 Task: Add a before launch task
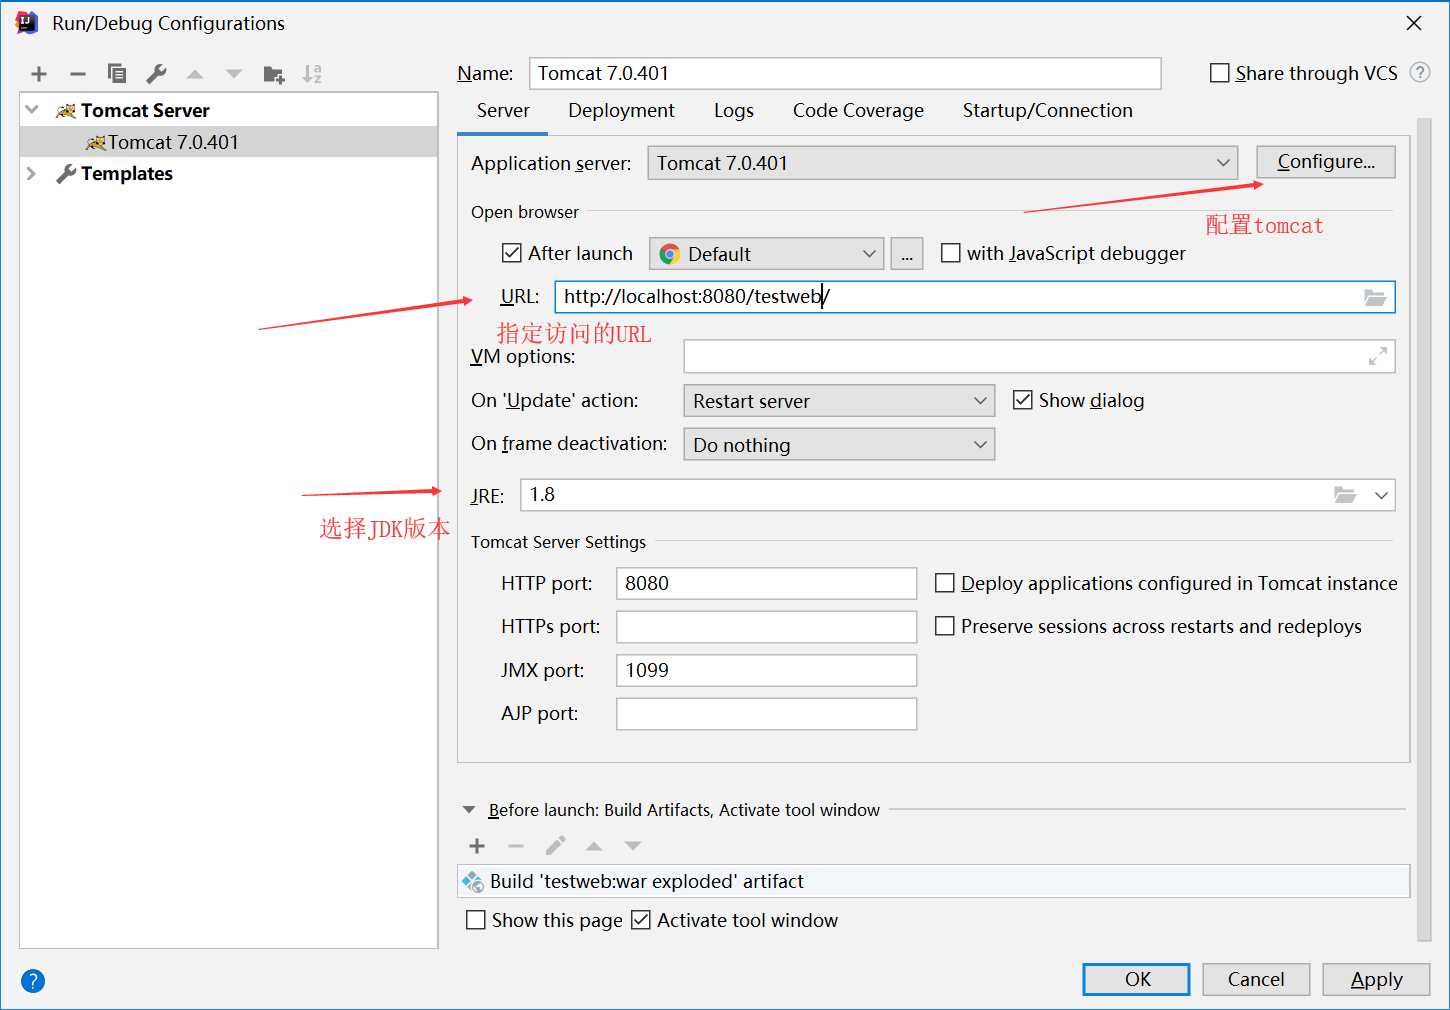(477, 846)
